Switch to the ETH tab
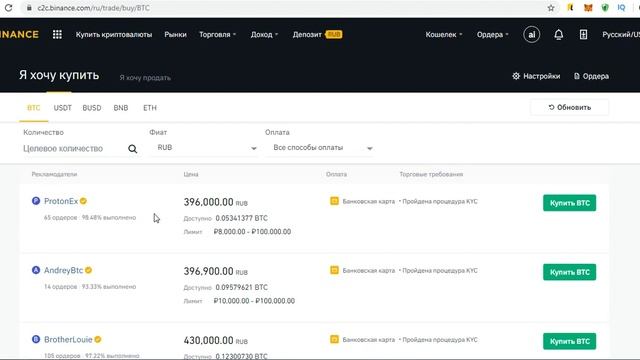Image resolution: width=640 pixels, height=360 pixels. coord(150,108)
